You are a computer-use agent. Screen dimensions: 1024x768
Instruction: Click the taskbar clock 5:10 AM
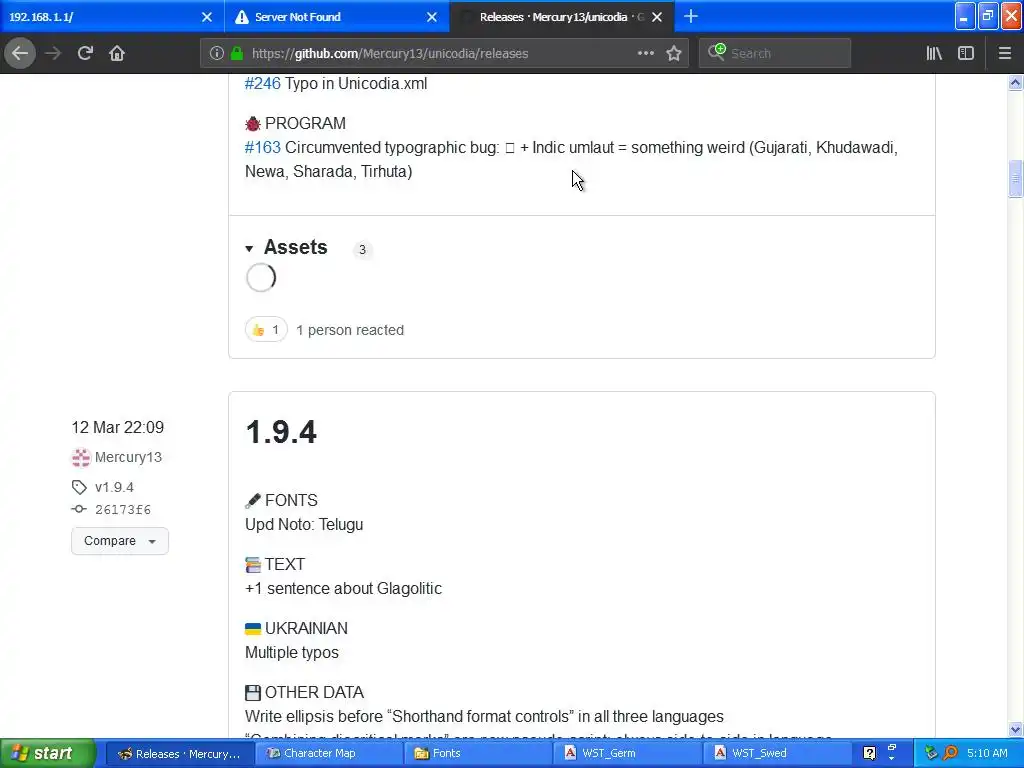(x=987, y=753)
